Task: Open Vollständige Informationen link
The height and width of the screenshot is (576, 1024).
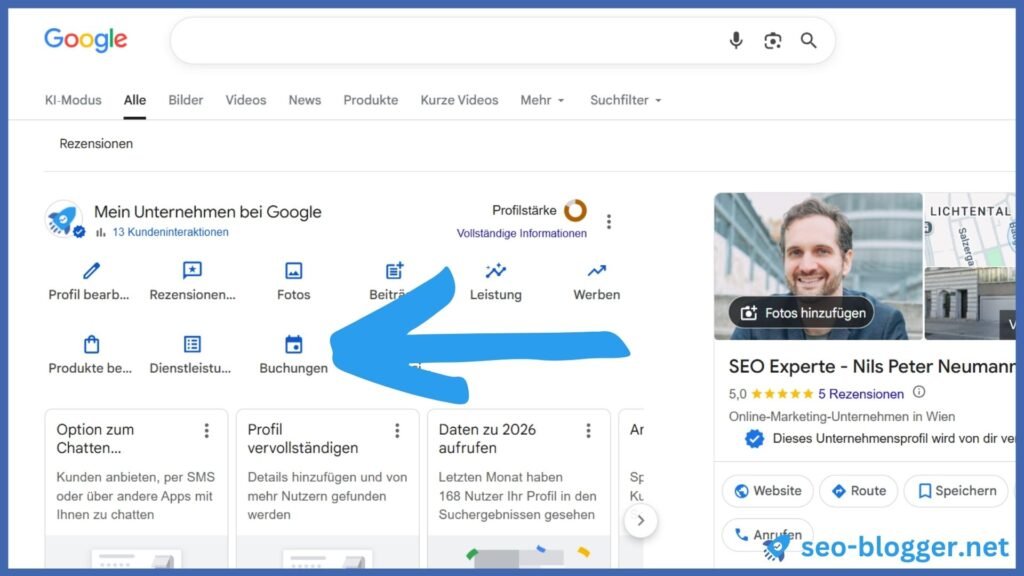Action: (521, 233)
